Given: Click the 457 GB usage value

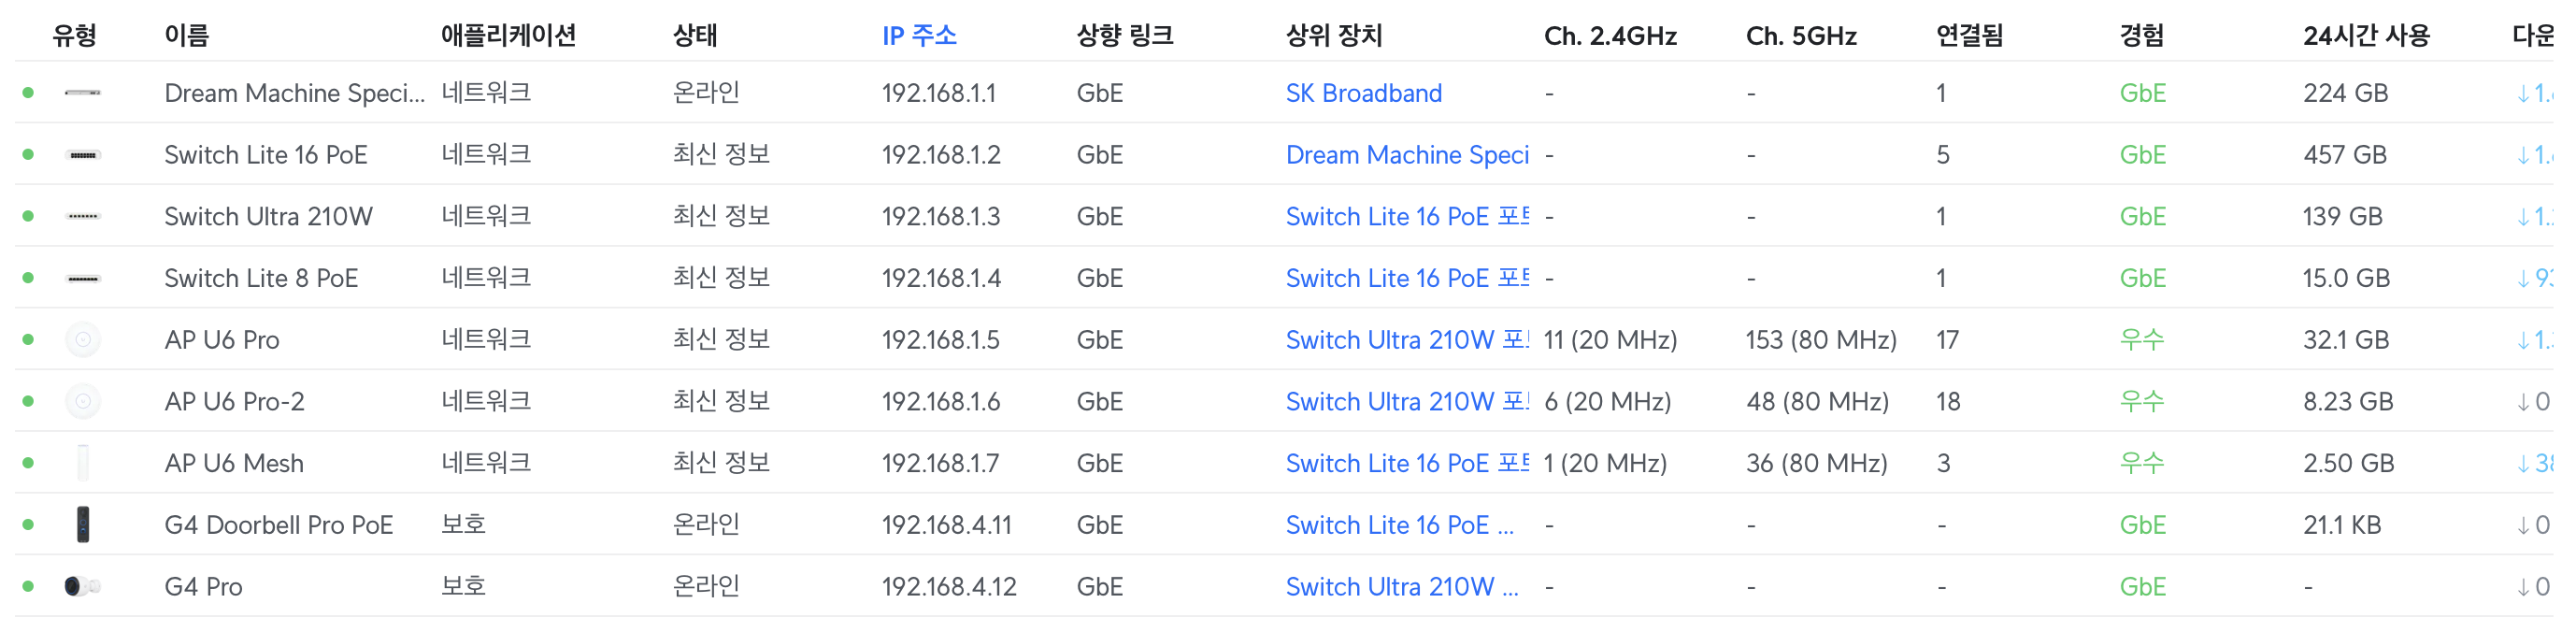Looking at the screenshot, I should tap(2345, 155).
